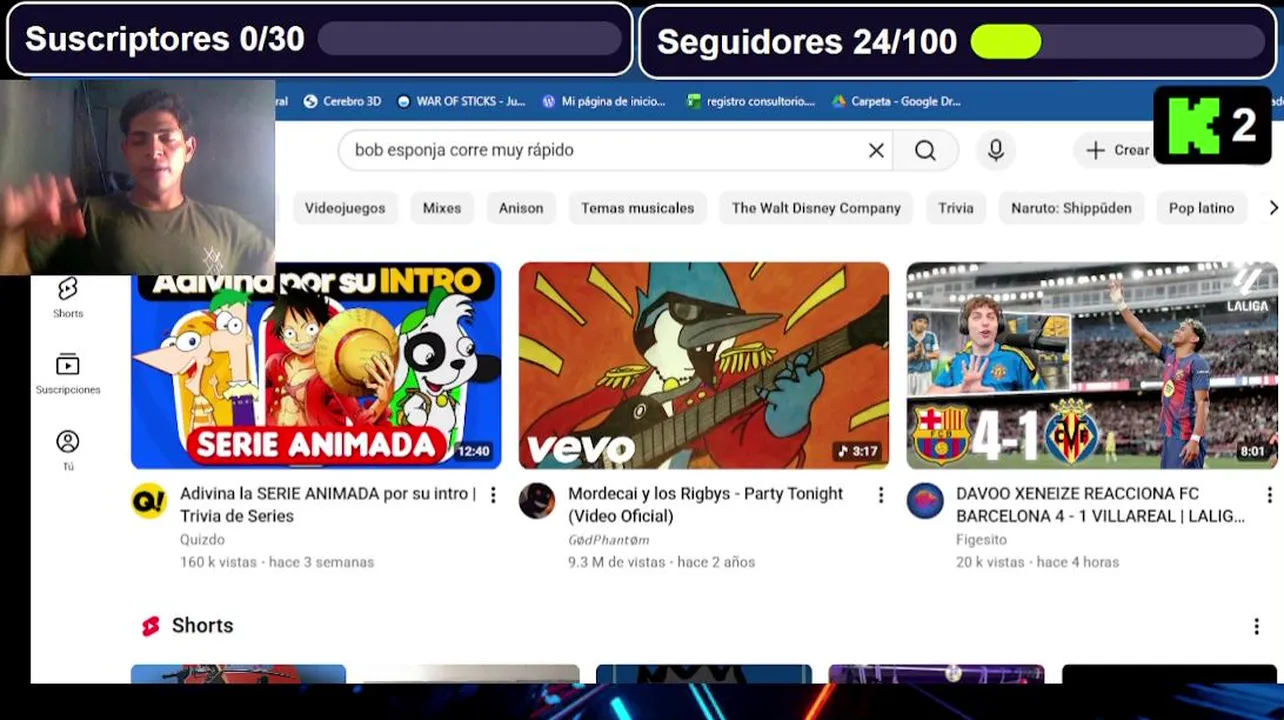The image size is (1284, 720).
Task: Open the Mi página de inicio bookmark
Action: point(604,101)
